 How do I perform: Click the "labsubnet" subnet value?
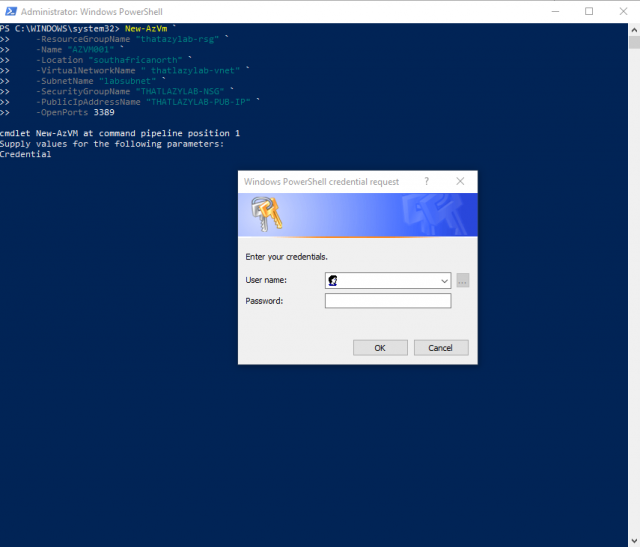127,81
